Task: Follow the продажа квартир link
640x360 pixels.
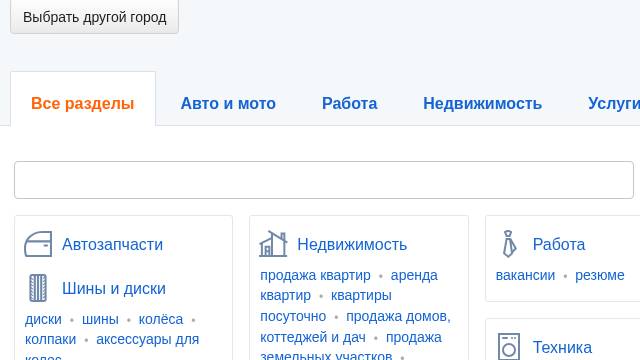Action: (x=316, y=276)
